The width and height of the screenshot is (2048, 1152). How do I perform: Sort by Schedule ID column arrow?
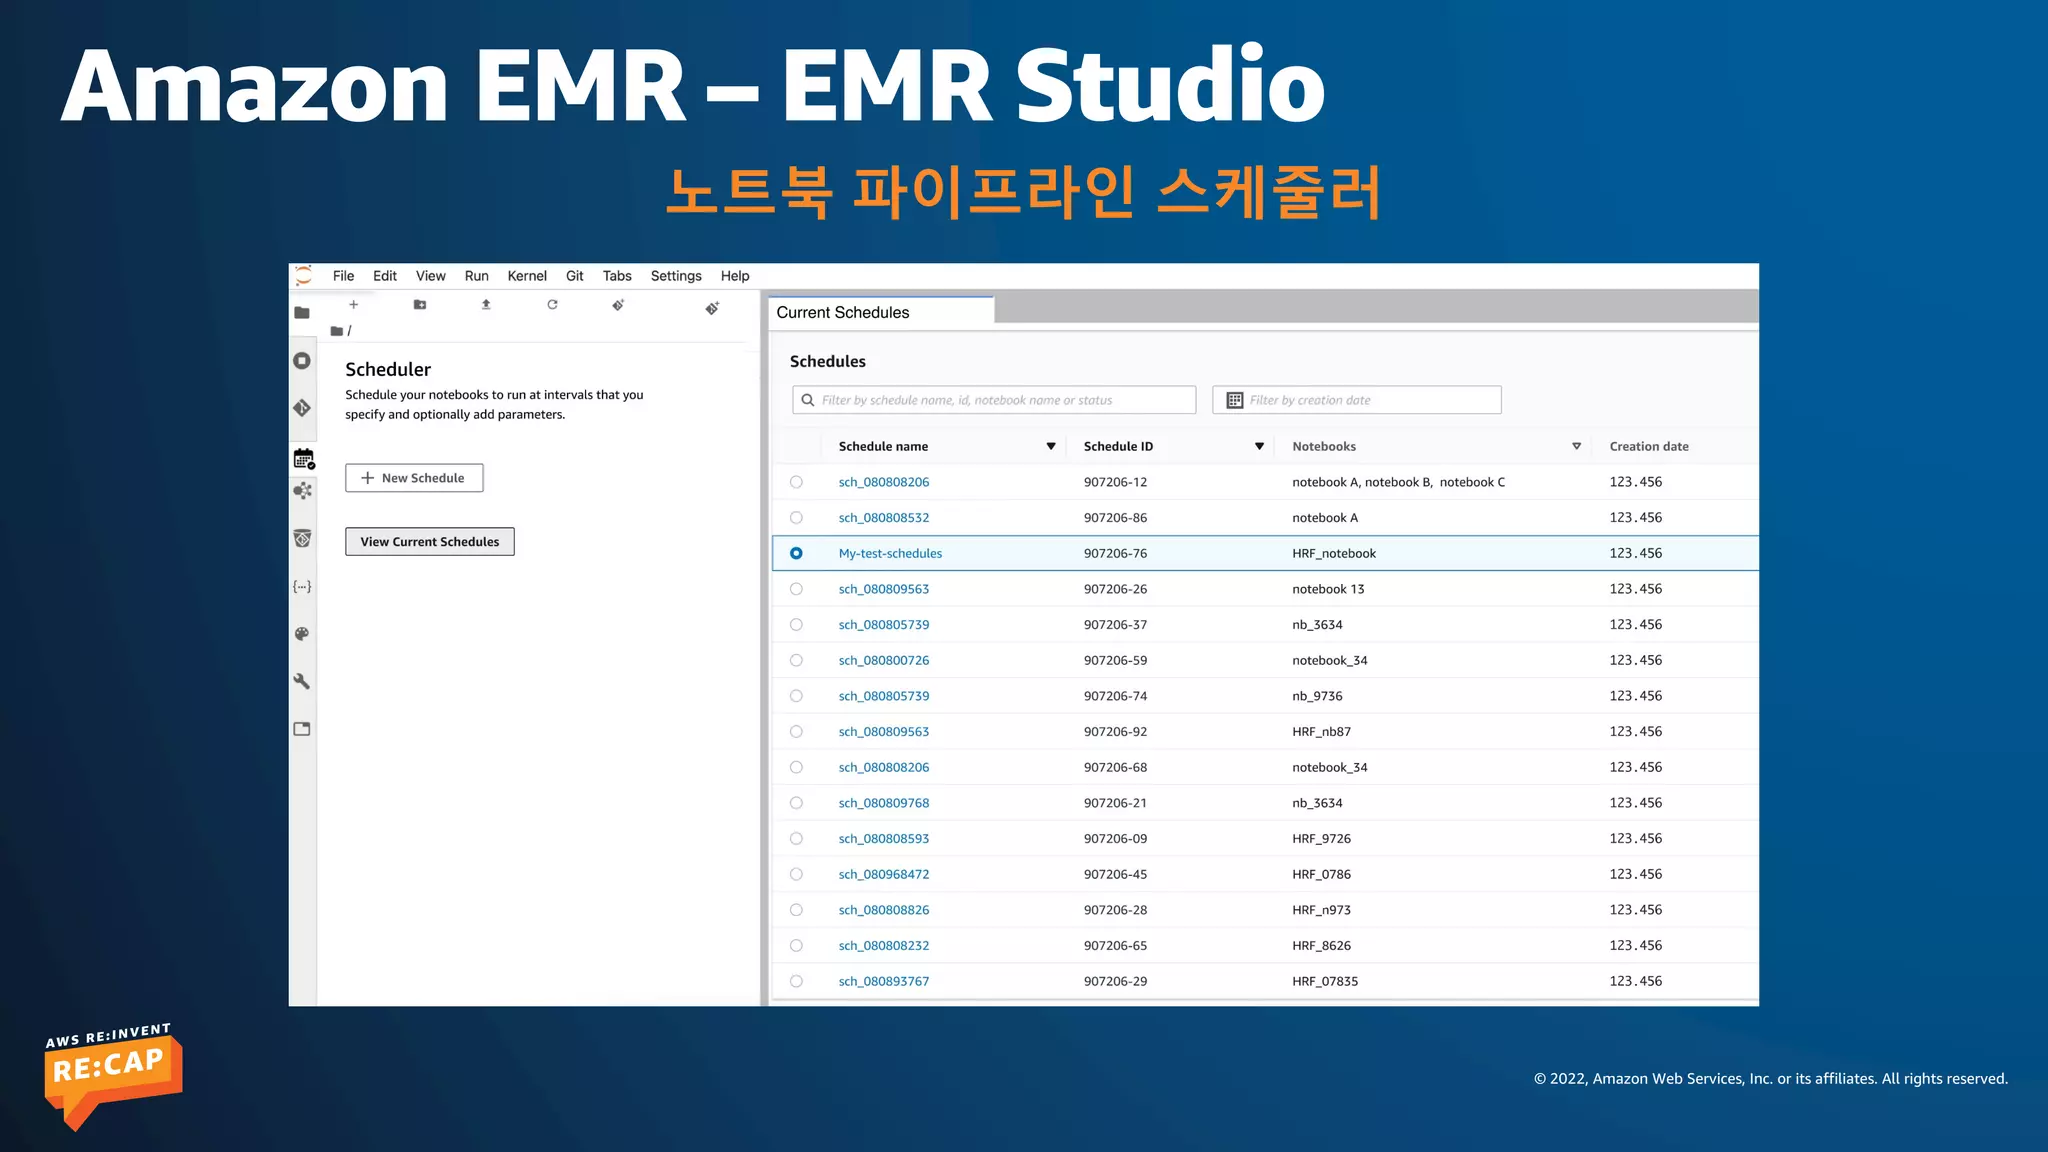[x=1259, y=447]
